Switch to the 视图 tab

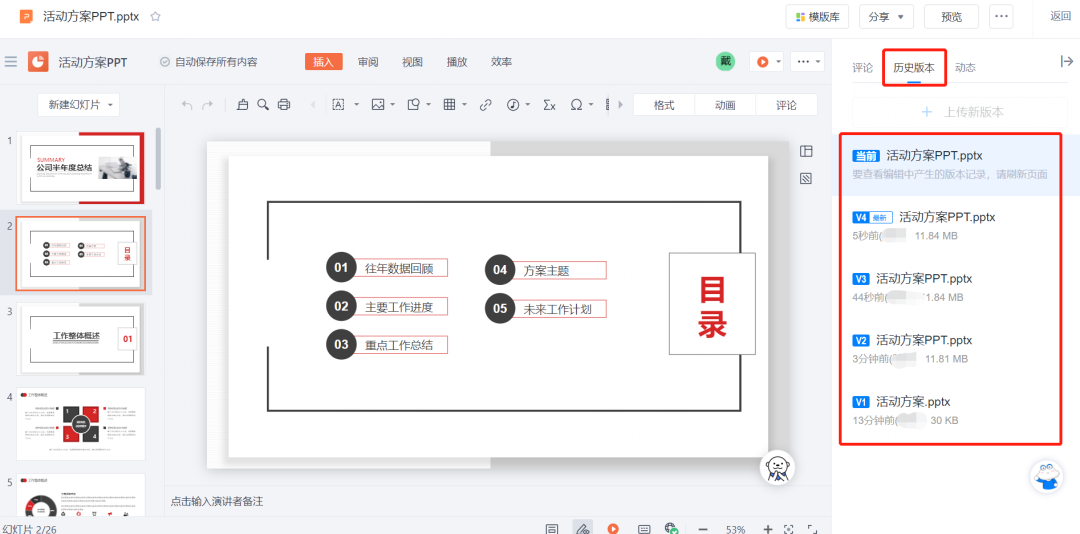412,61
